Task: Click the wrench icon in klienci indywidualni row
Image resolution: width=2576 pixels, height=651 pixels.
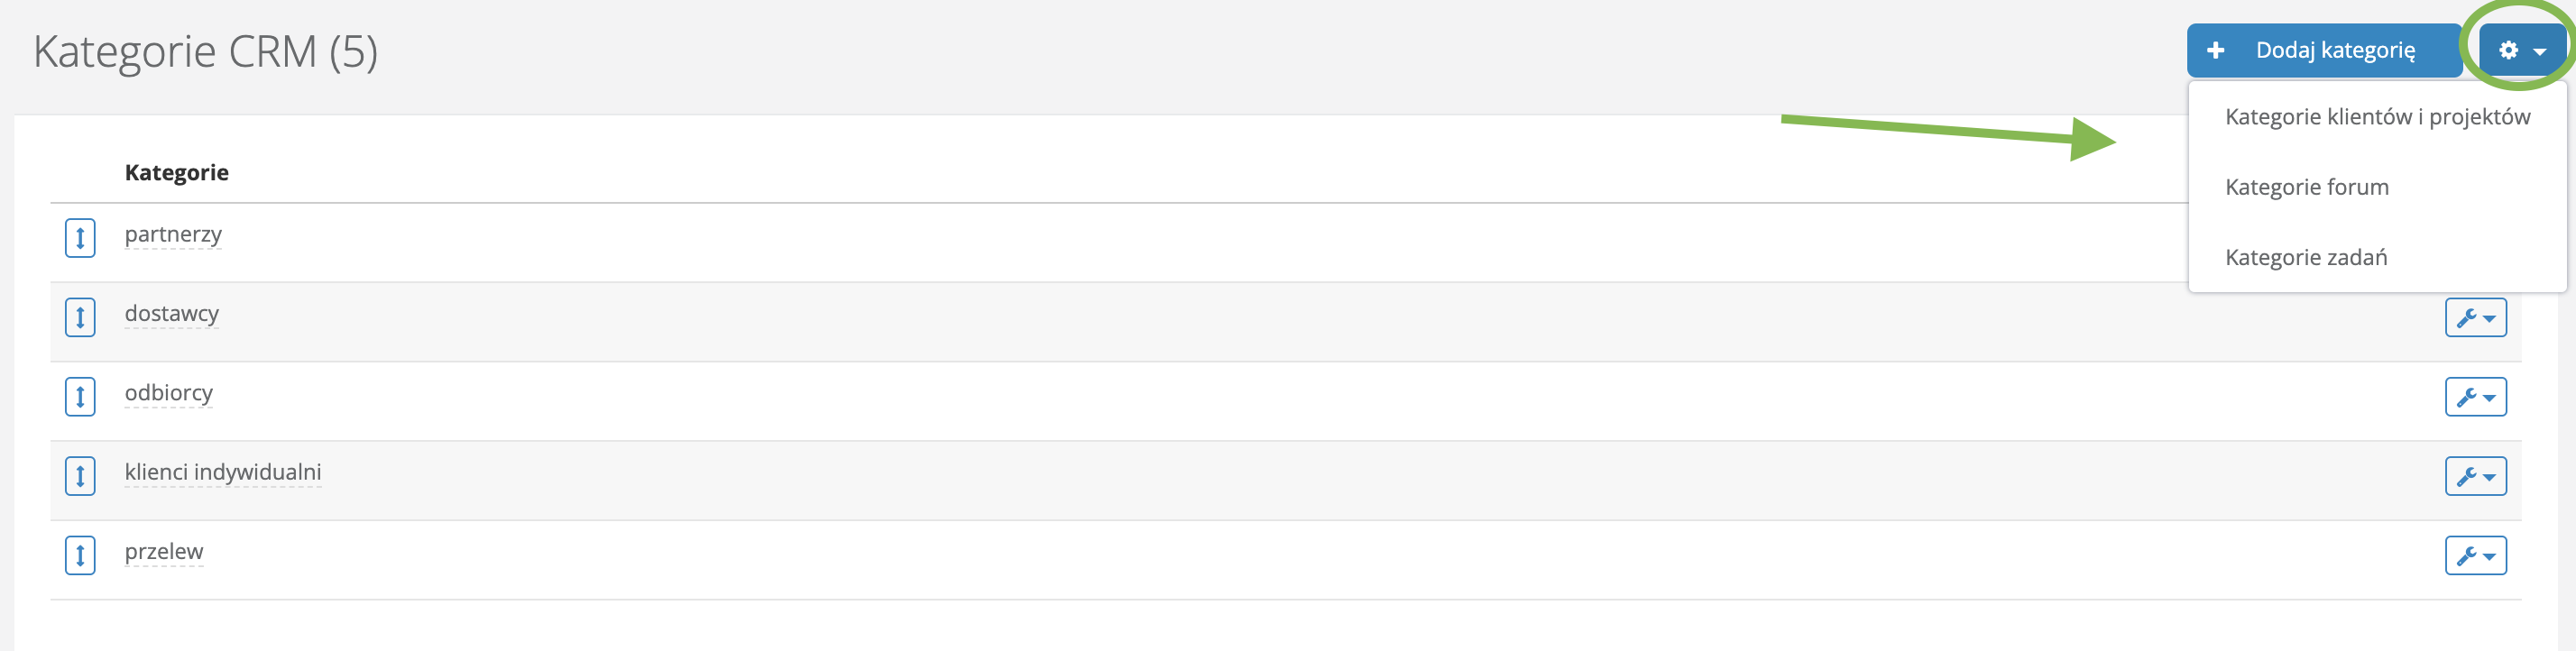Action: (2475, 476)
